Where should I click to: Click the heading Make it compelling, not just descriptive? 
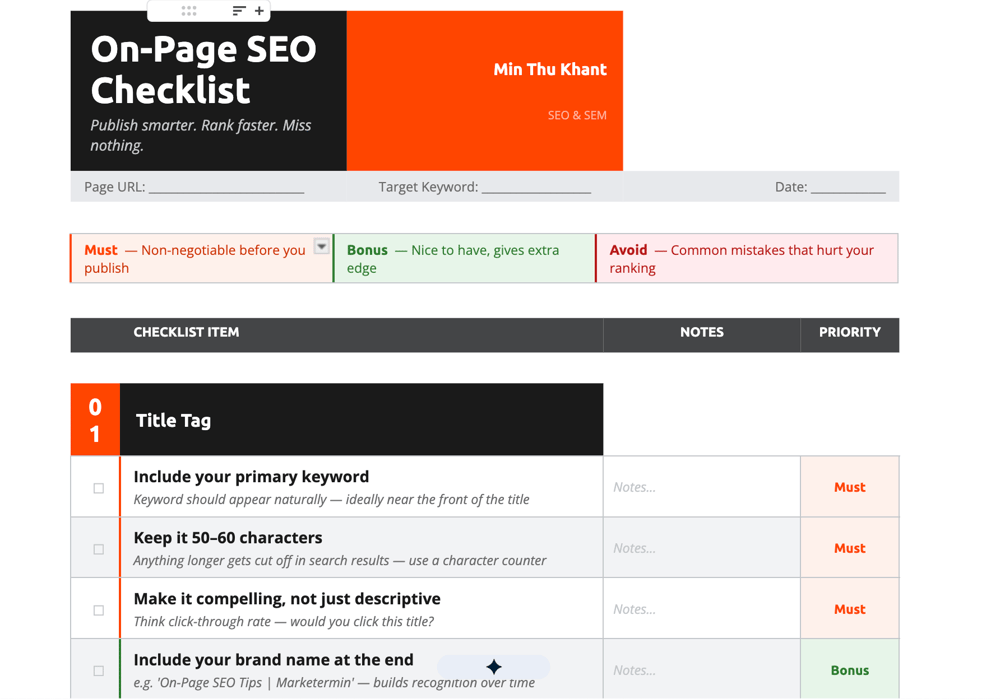click(287, 599)
